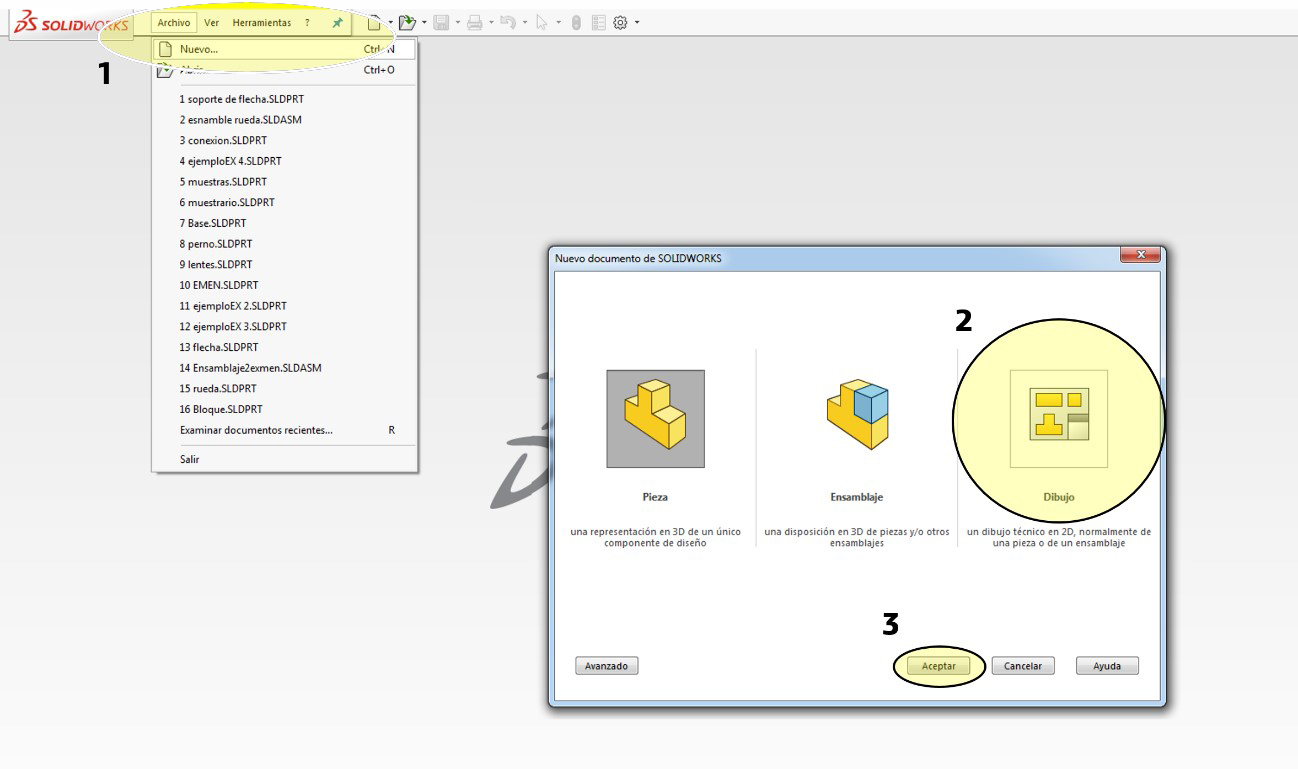Open the Herramientas menu
The width and height of the screenshot is (1298, 769).
point(262,22)
